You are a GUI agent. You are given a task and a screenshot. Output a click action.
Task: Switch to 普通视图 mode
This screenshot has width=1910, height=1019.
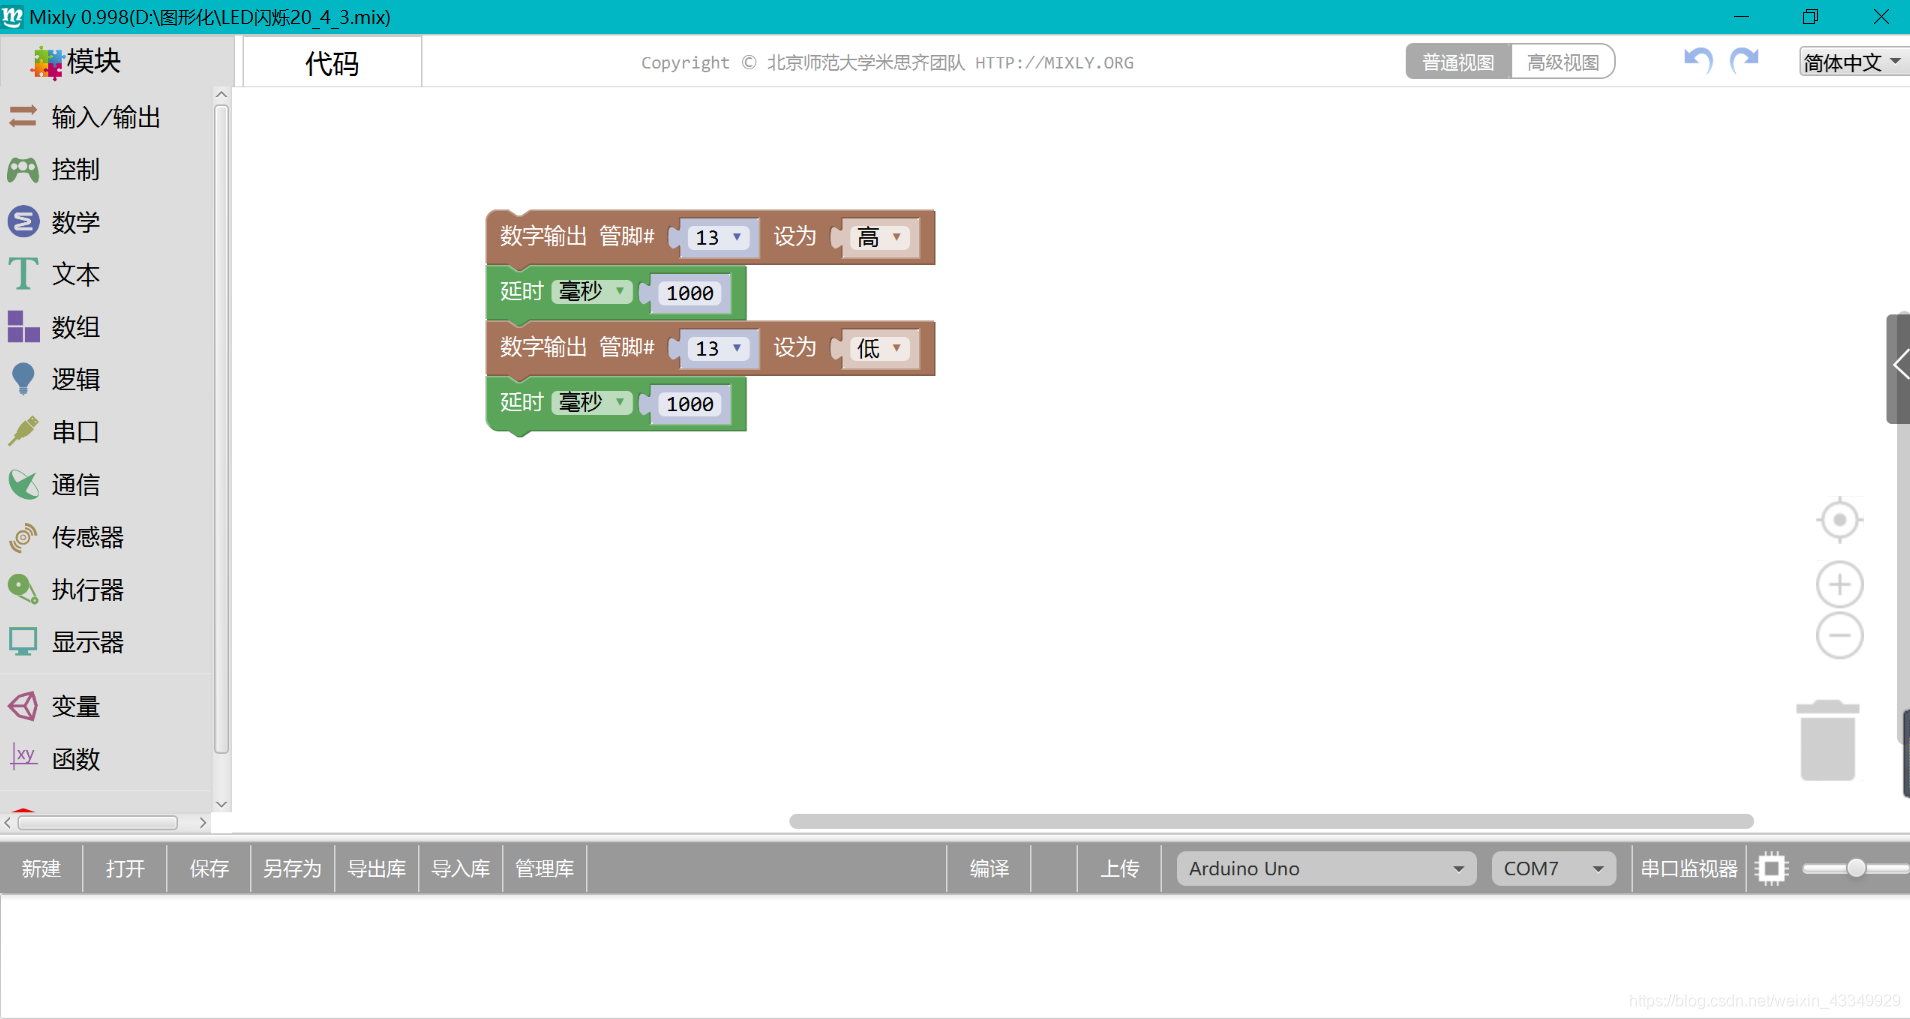[x=1458, y=62]
